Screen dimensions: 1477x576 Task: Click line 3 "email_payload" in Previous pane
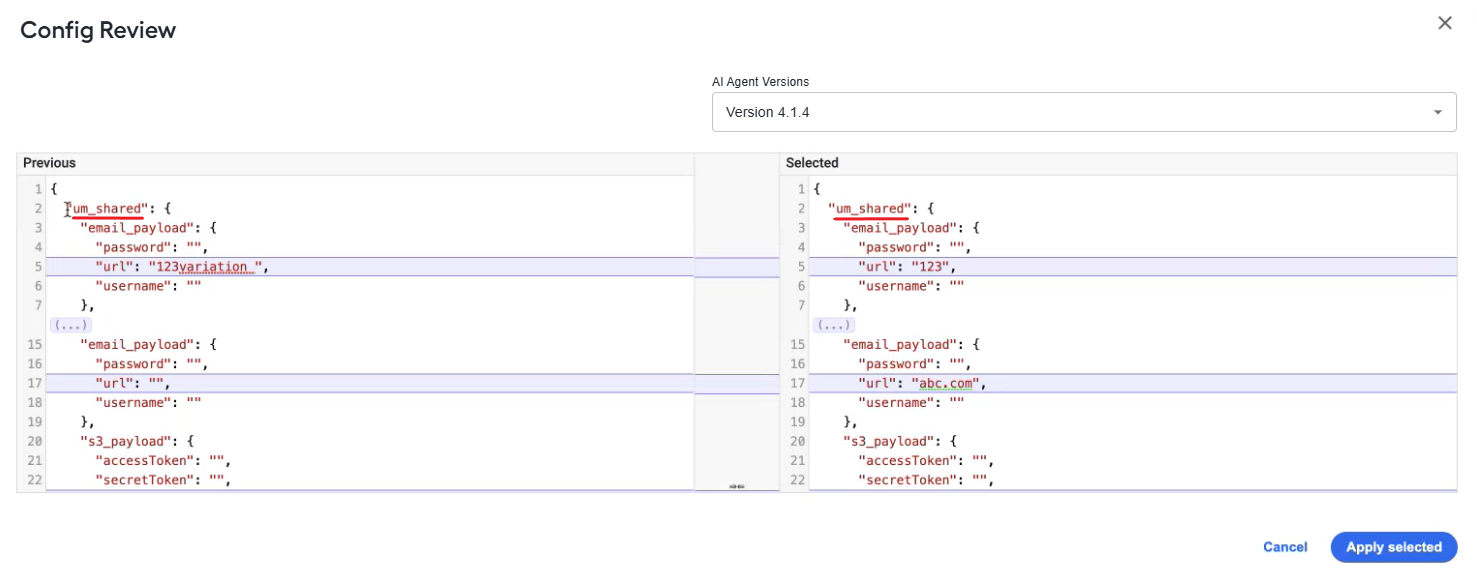click(x=148, y=228)
